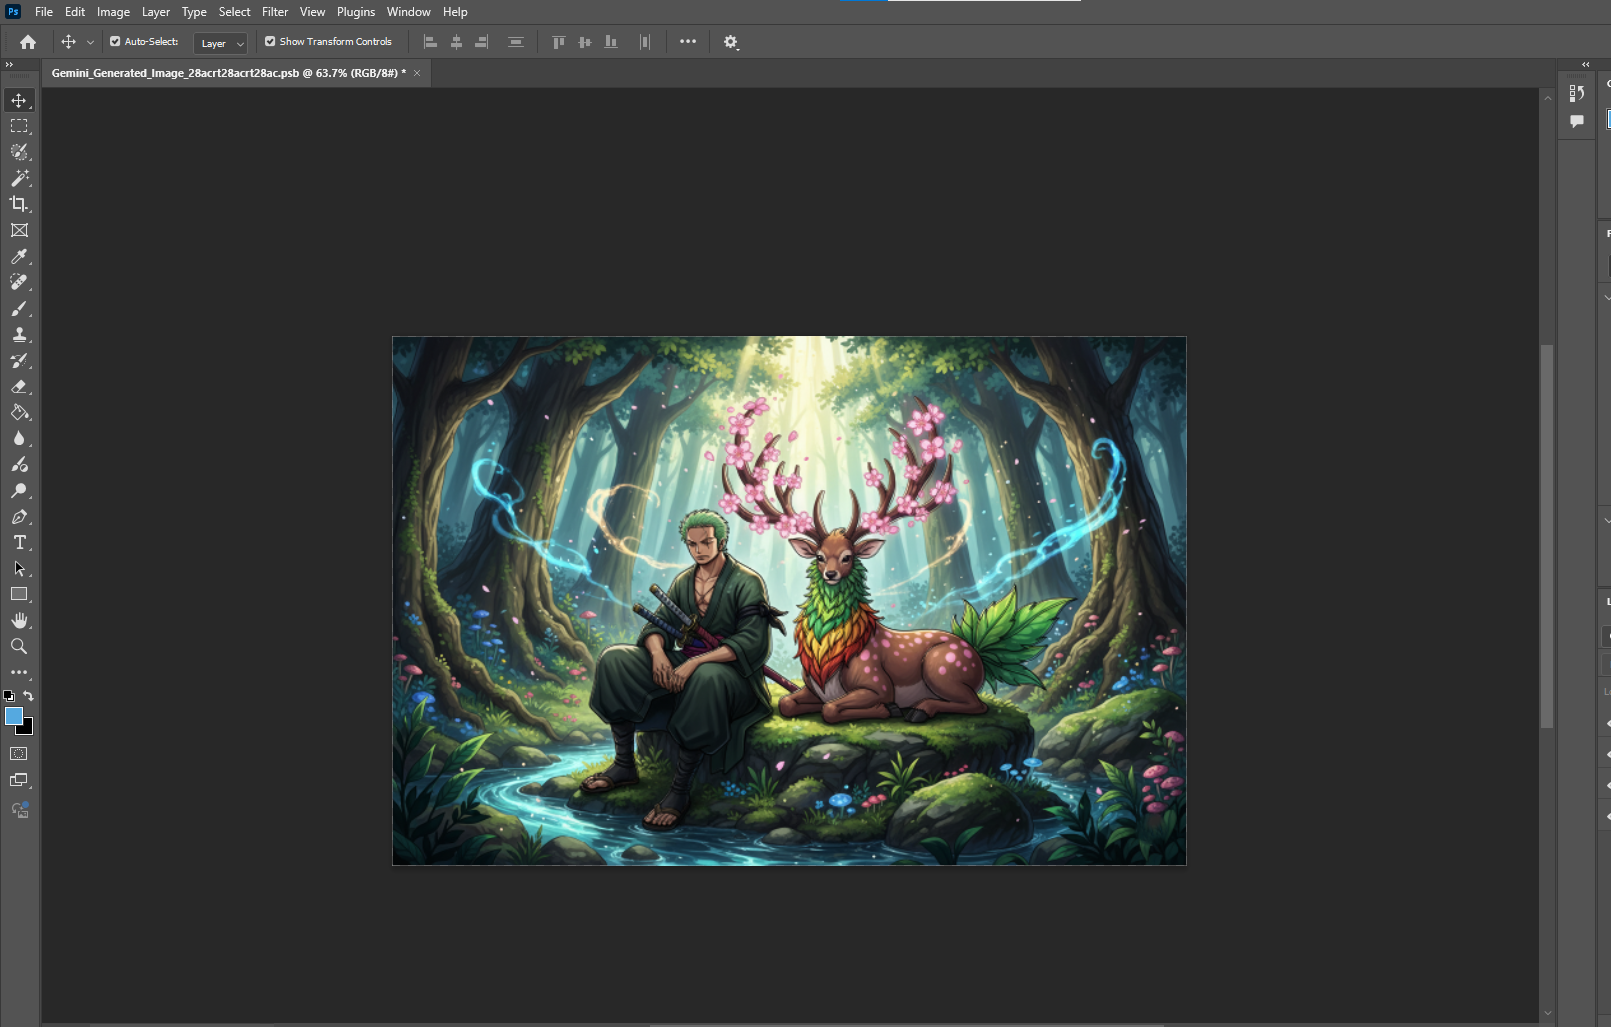Select the Crop tool
Screen dimensions: 1611x1027
[19, 204]
